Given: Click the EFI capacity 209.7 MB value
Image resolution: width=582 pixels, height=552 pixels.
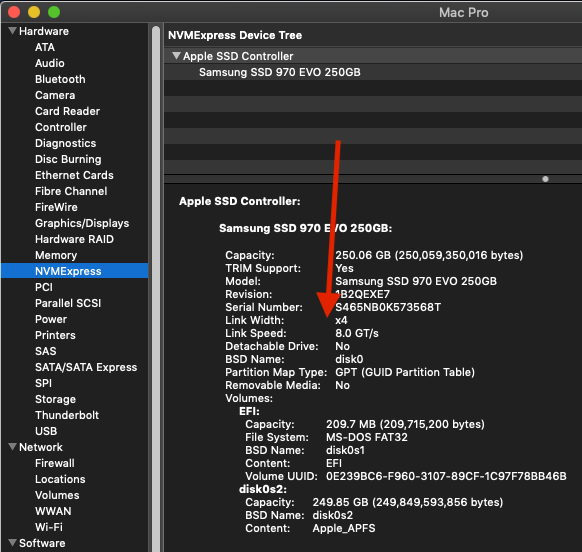Looking at the screenshot, I should click(405, 424).
